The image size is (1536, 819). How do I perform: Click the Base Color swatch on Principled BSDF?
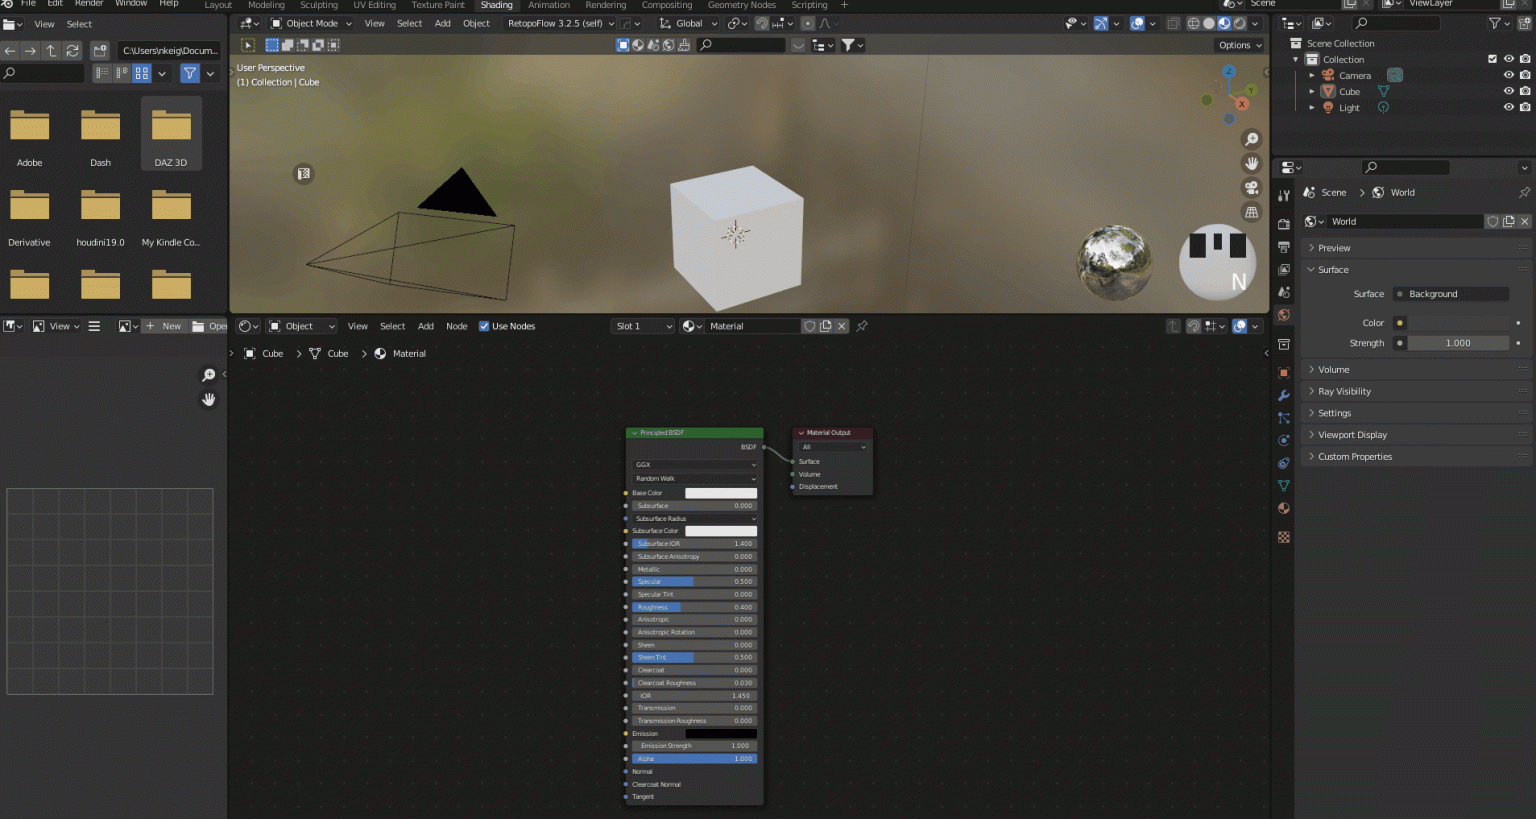pos(721,493)
